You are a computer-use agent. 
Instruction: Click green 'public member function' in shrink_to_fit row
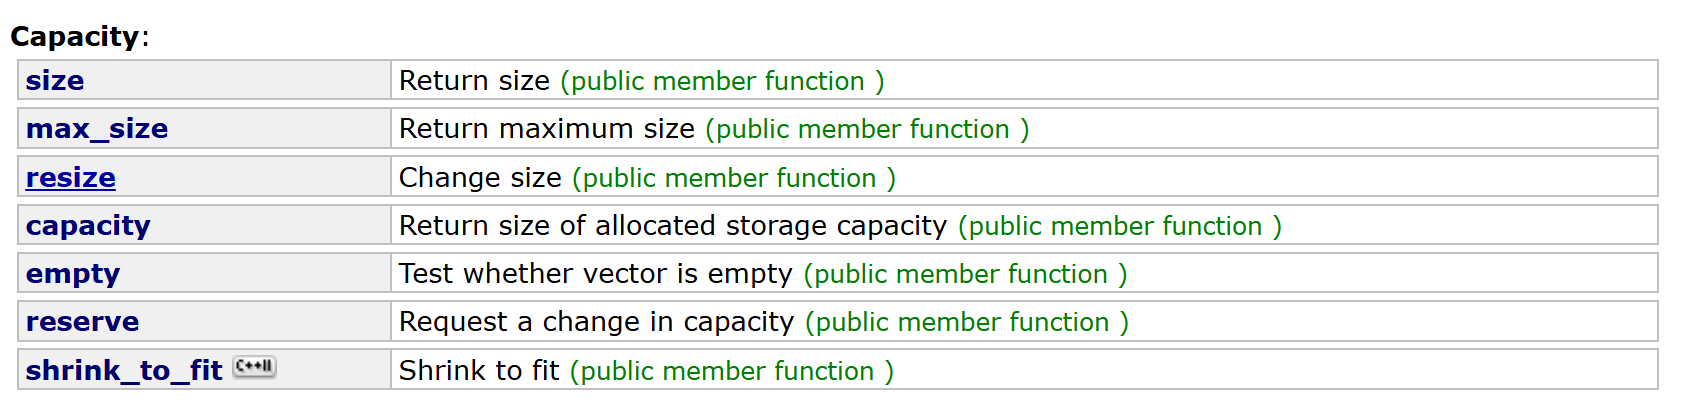point(732,371)
